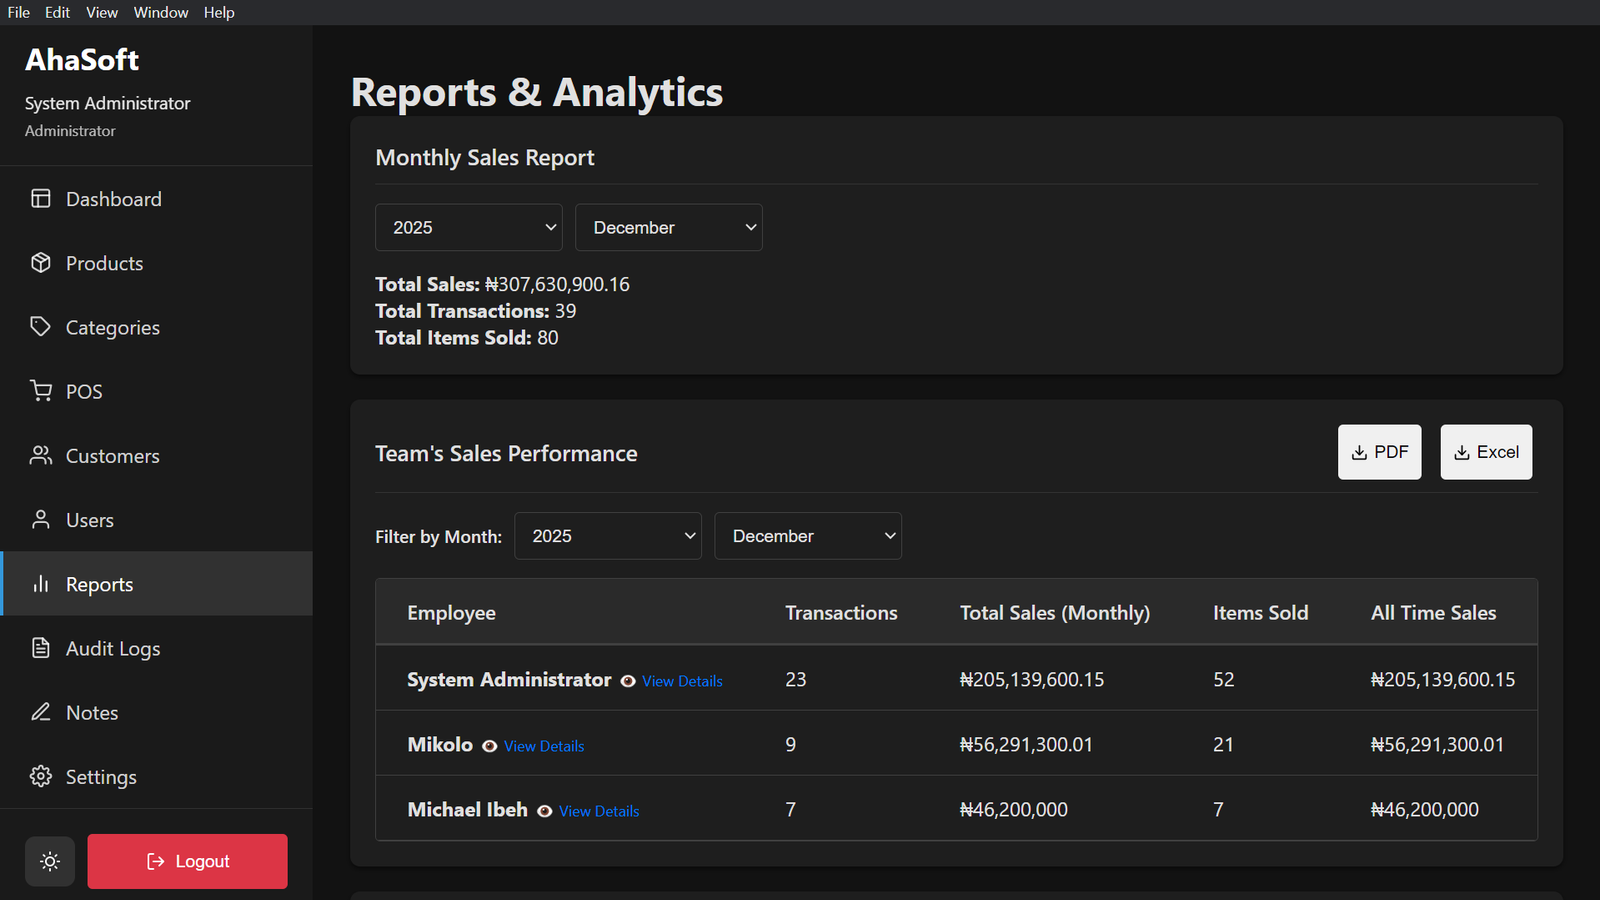Toggle light/dark theme sun button
Viewport: 1600px width, 900px height.
(50, 861)
